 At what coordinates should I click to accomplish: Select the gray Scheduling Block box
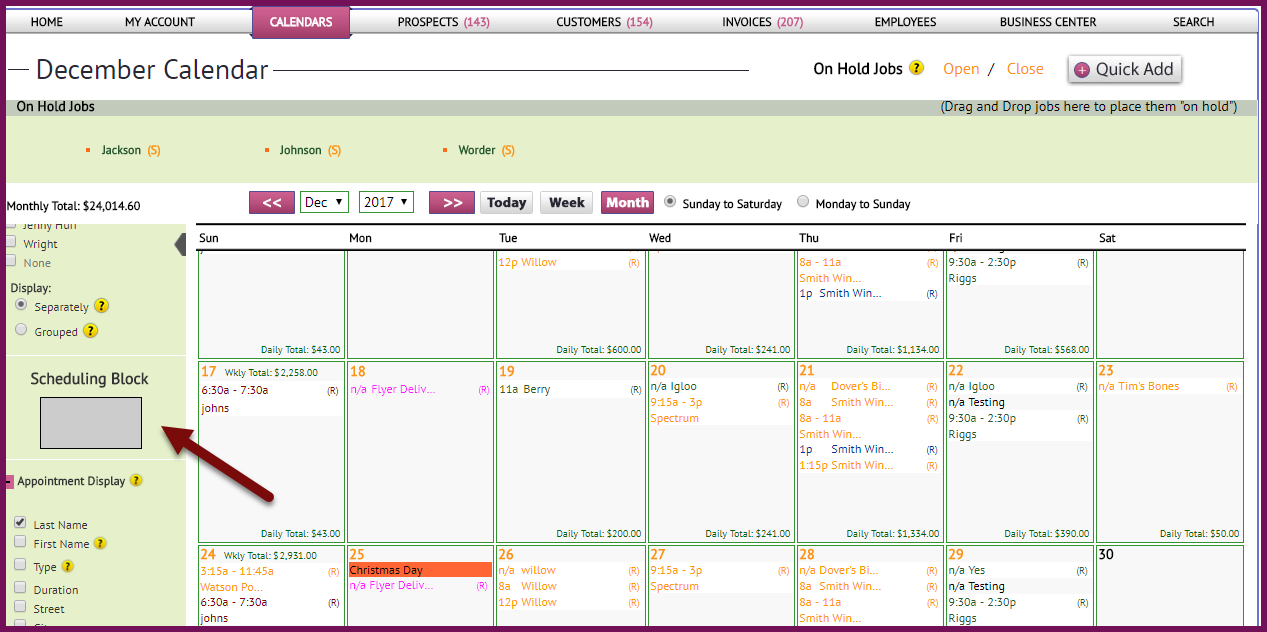(91, 423)
